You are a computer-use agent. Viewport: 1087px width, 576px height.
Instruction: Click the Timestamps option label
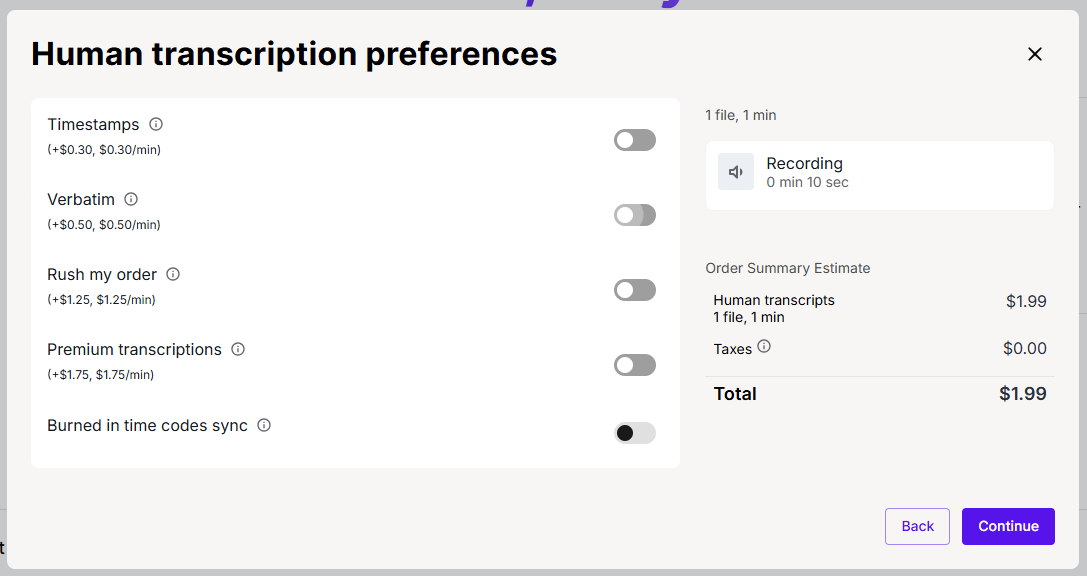coord(93,124)
